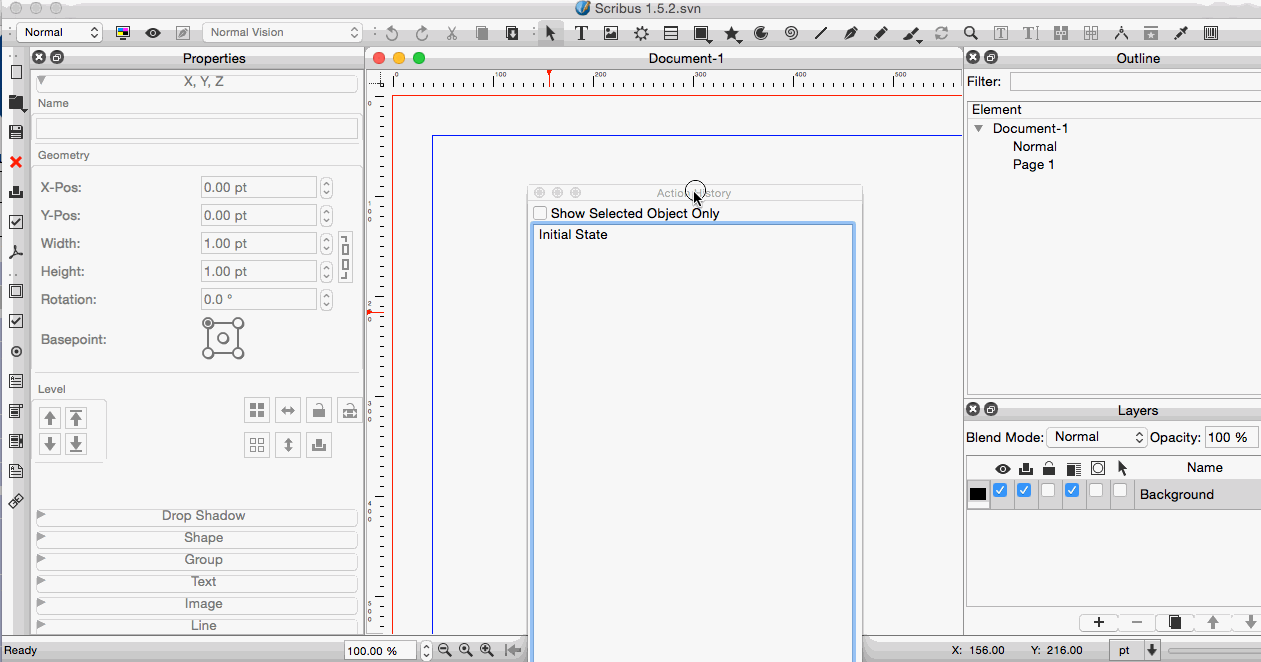The width and height of the screenshot is (1261, 662).
Task: Open the Normal Vision dropdown
Action: tap(282, 33)
